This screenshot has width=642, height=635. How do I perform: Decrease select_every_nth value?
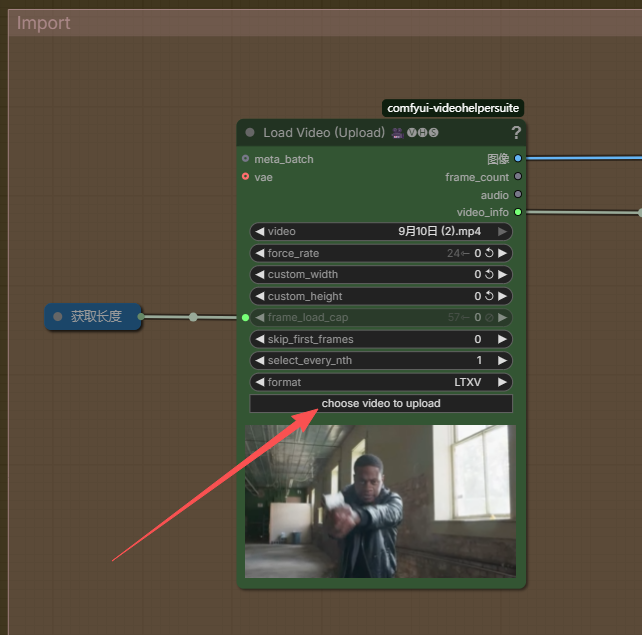pyautogui.click(x=260, y=360)
